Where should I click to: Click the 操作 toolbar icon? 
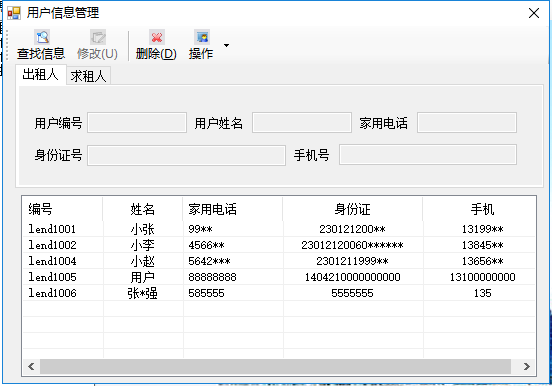pyautogui.click(x=202, y=37)
